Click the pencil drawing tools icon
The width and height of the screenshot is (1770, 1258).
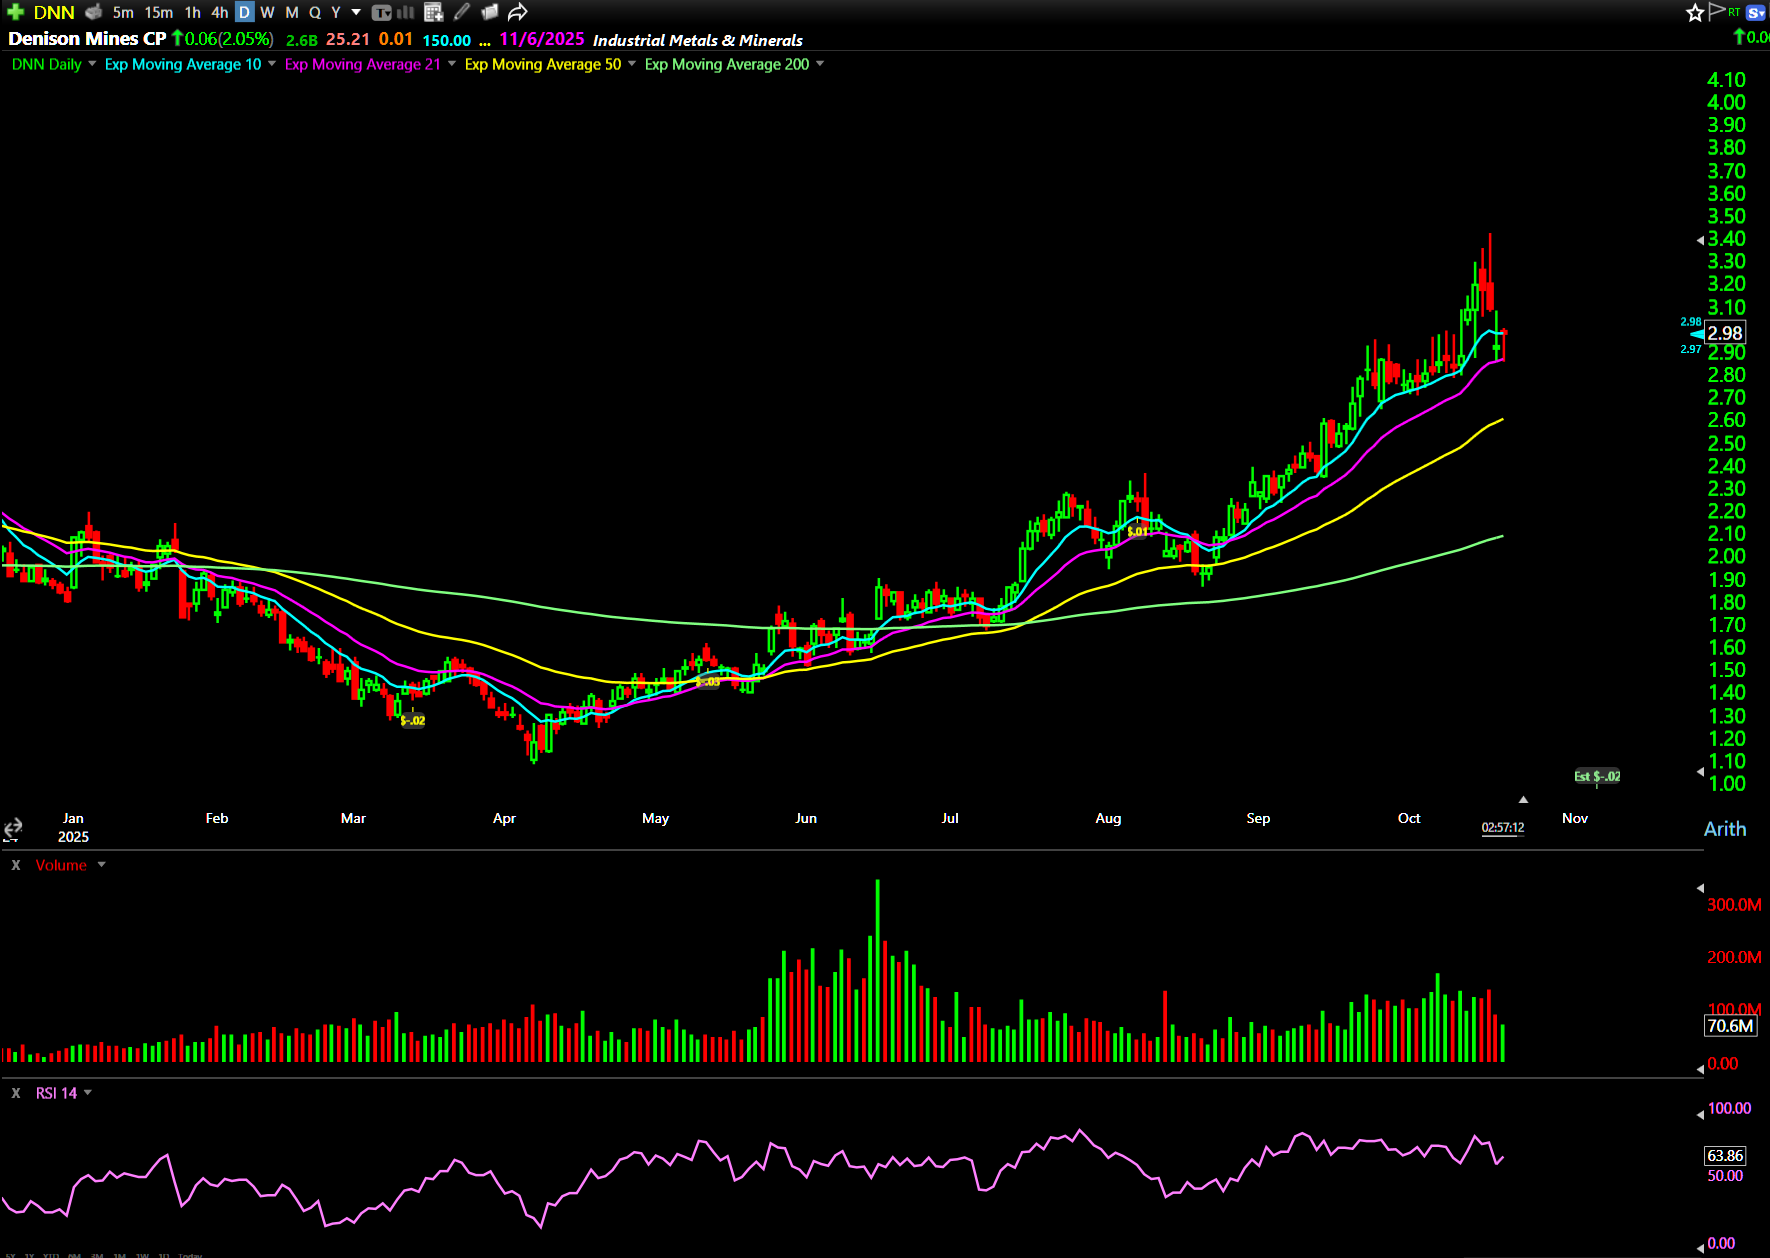[461, 12]
